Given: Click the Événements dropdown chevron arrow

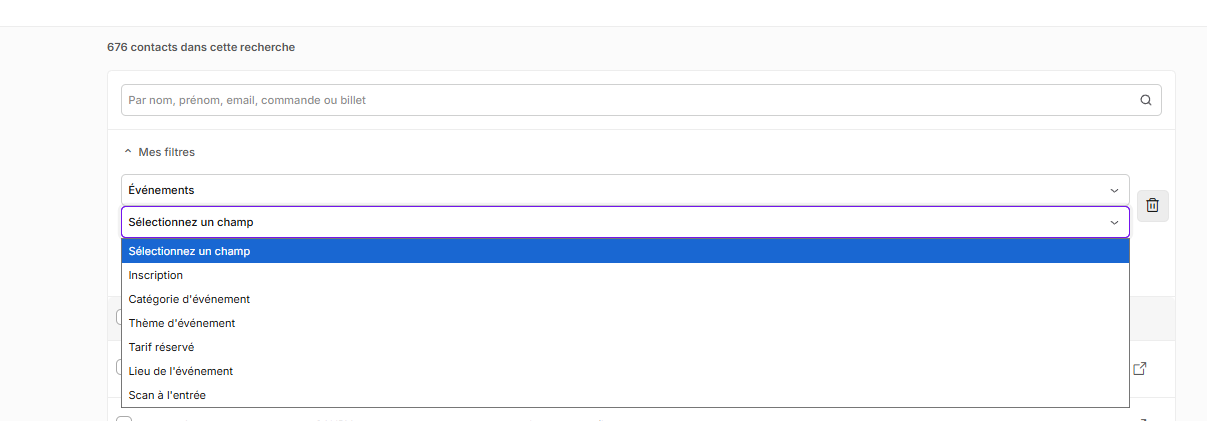Looking at the screenshot, I should pos(1114,190).
